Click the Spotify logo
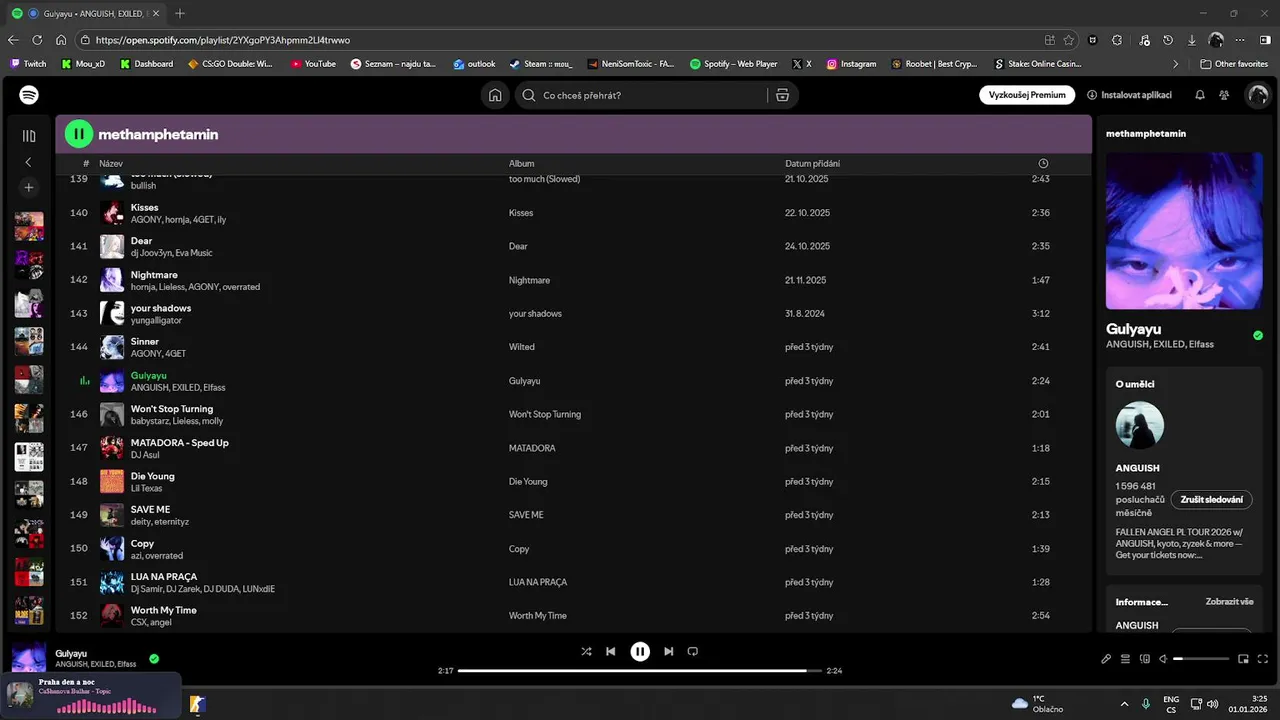The width and height of the screenshot is (1280, 720). [29, 95]
